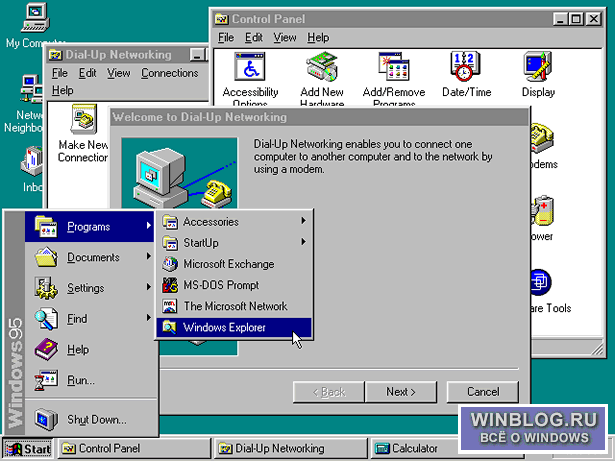Switch to Control Panel taskbar button
The width and height of the screenshot is (615, 461).
click(135, 448)
